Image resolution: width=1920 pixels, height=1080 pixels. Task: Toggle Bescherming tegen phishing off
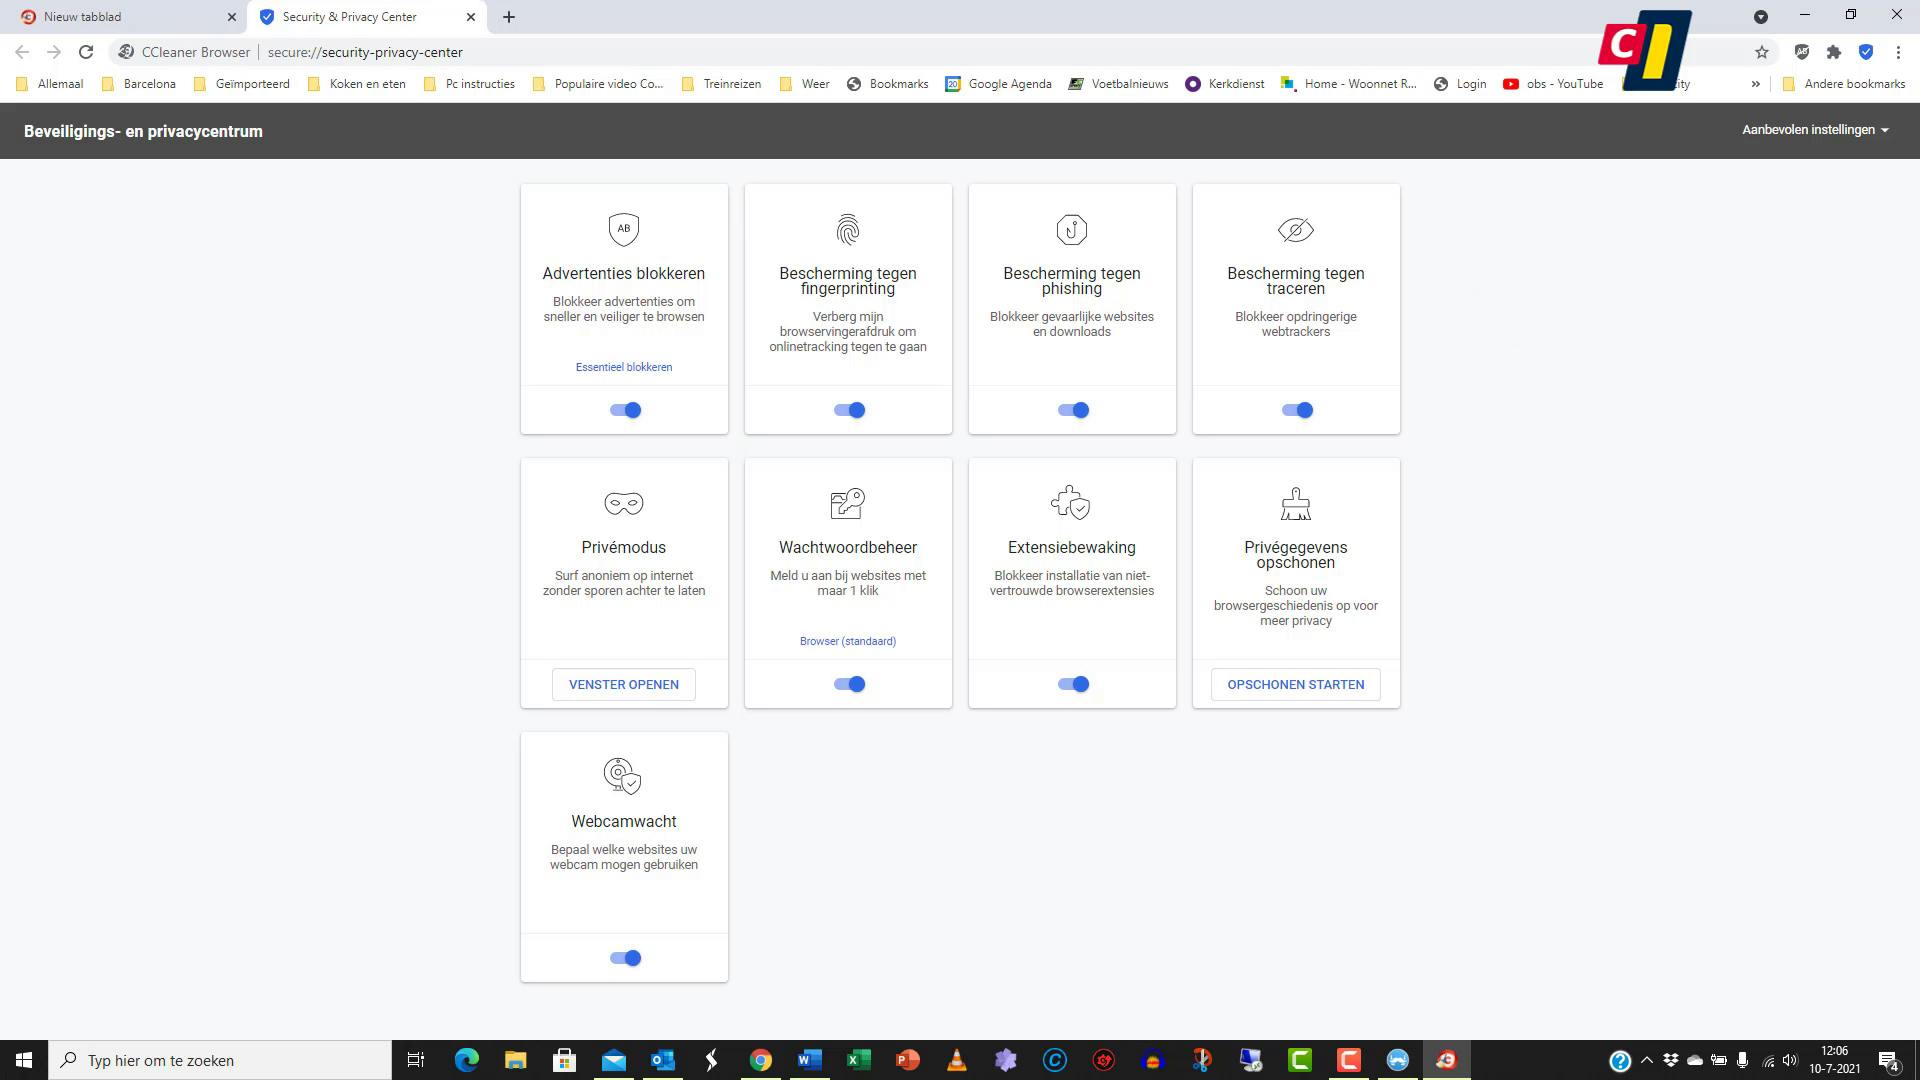tap(1071, 409)
